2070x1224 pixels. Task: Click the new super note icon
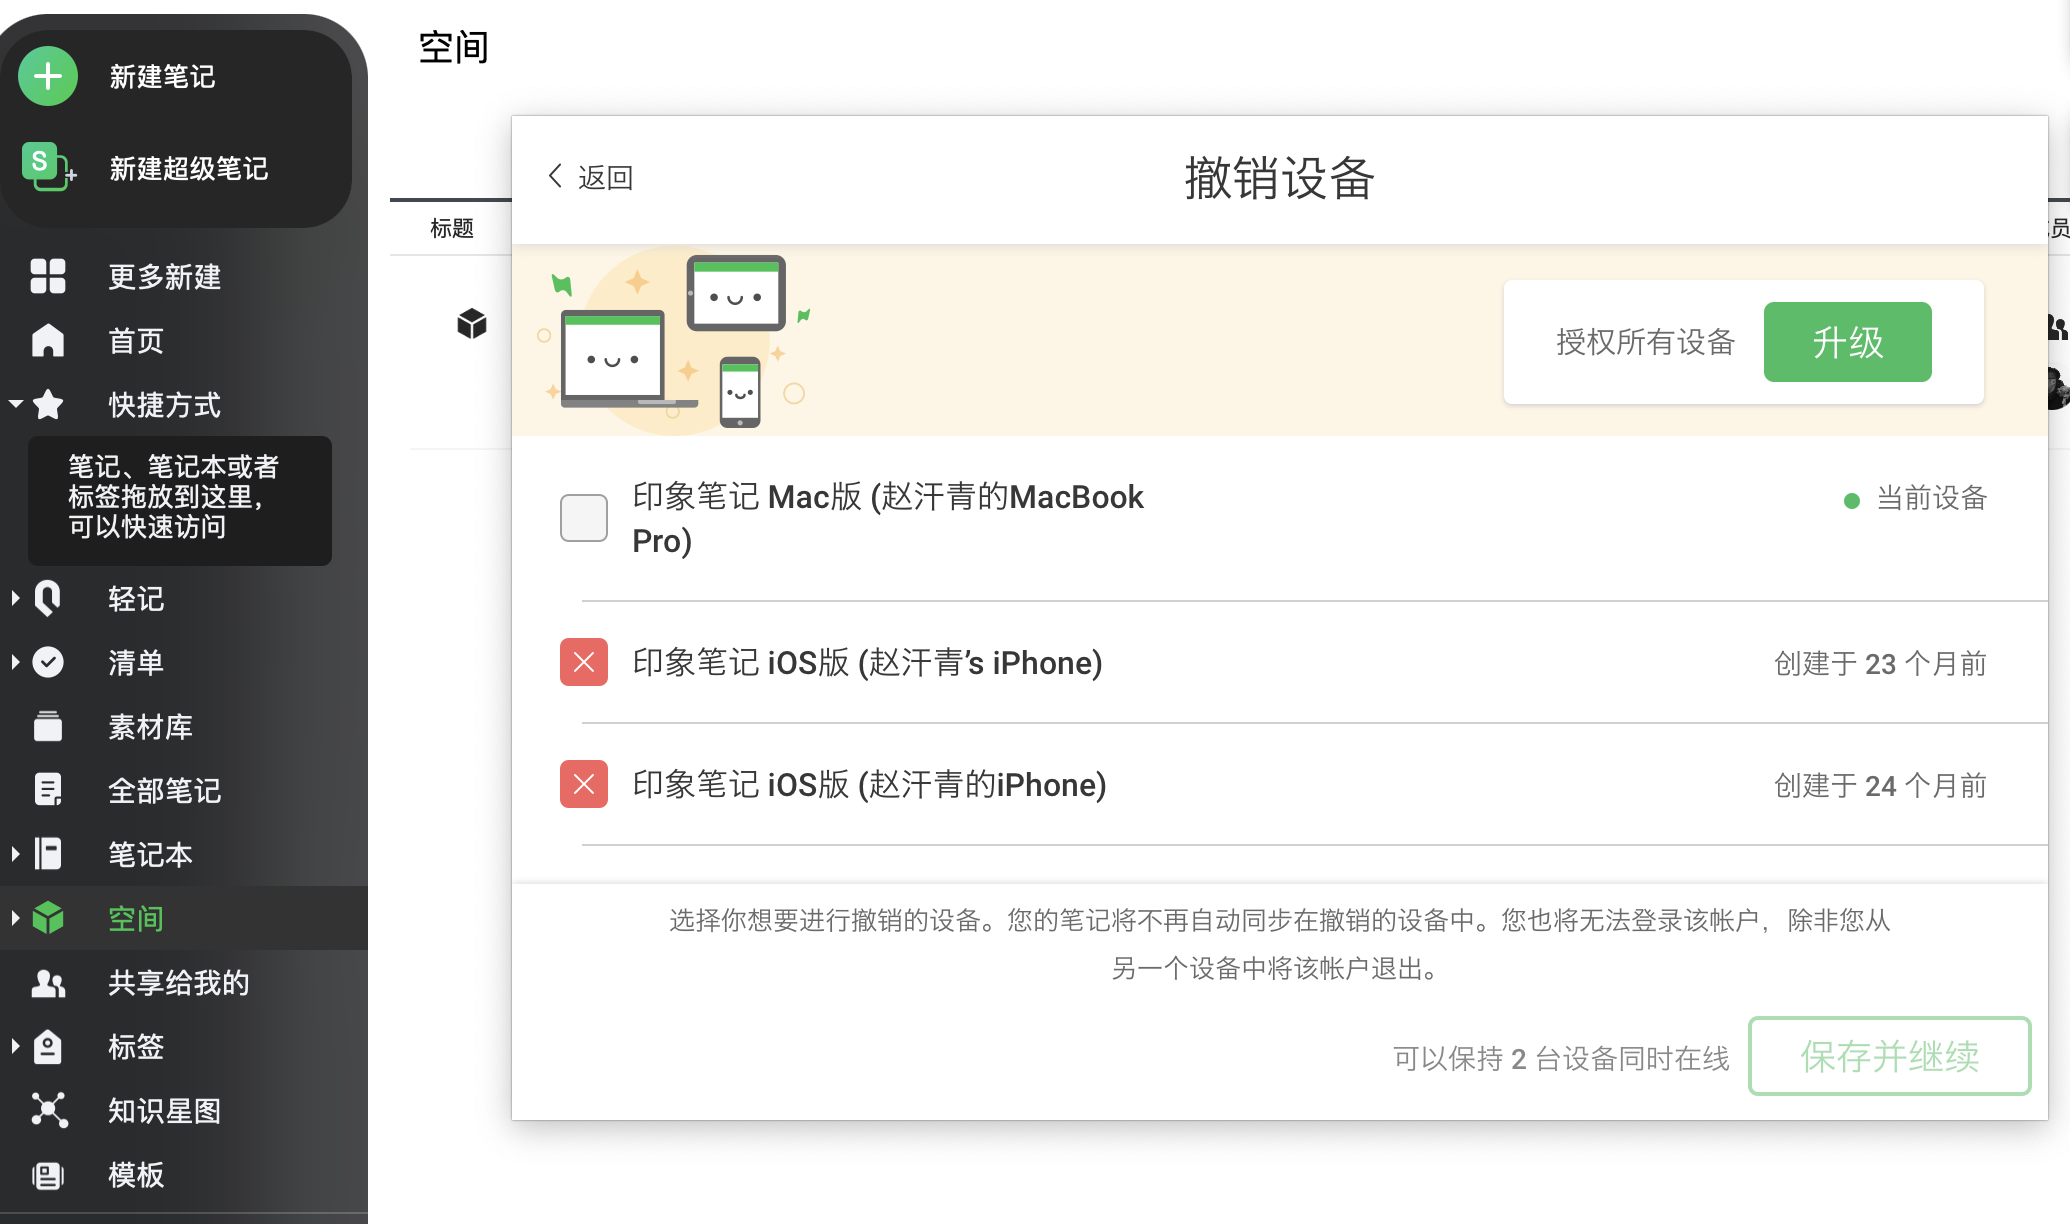click(x=47, y=167)
